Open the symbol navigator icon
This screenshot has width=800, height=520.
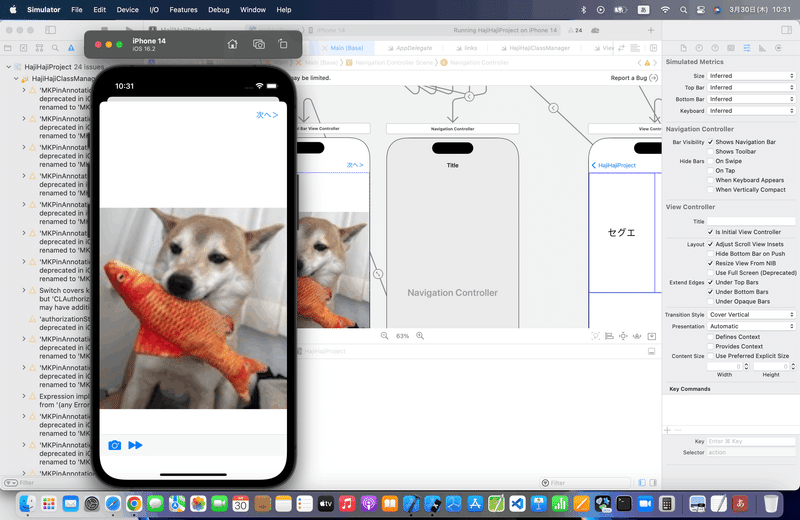39,48
